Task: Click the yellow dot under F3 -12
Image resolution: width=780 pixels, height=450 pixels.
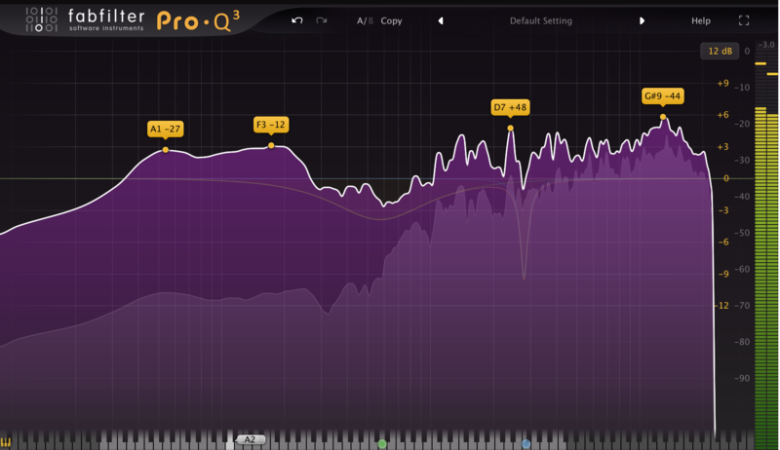Action: pyautogui.click(x=271, y=146)
